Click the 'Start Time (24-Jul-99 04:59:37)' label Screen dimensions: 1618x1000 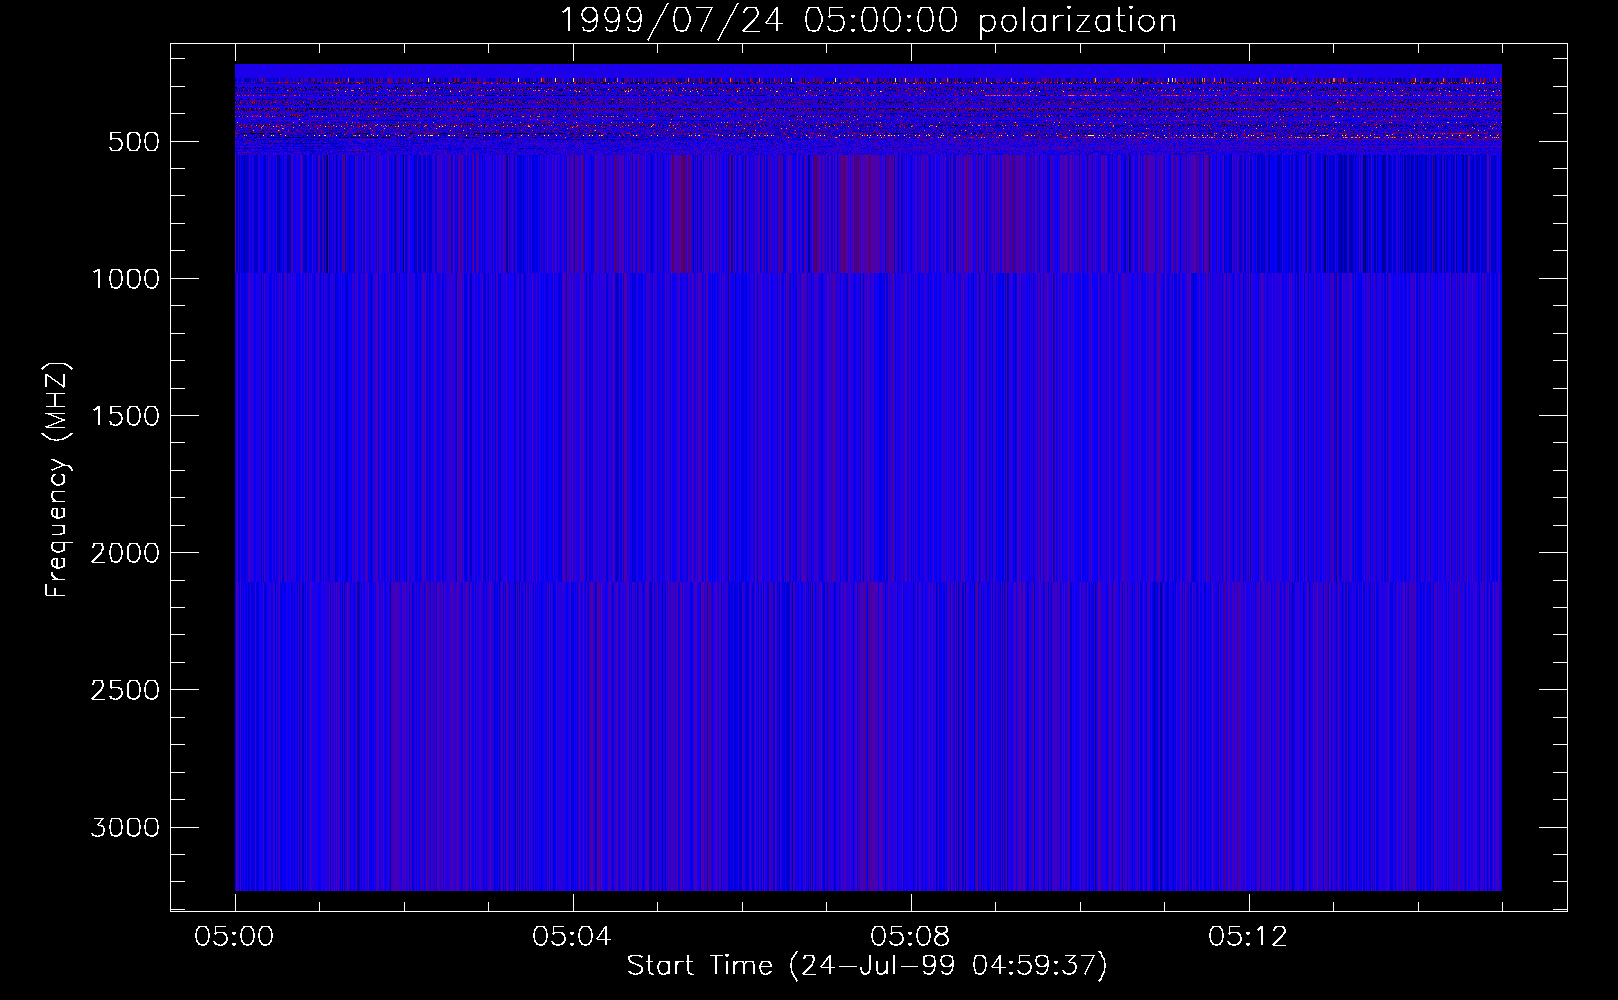(867, 966)
